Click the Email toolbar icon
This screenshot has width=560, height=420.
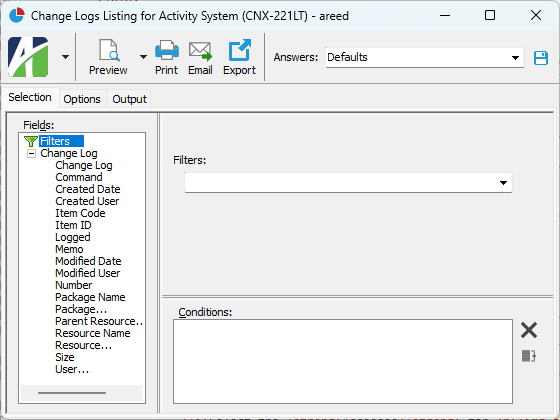pos(200,51)
